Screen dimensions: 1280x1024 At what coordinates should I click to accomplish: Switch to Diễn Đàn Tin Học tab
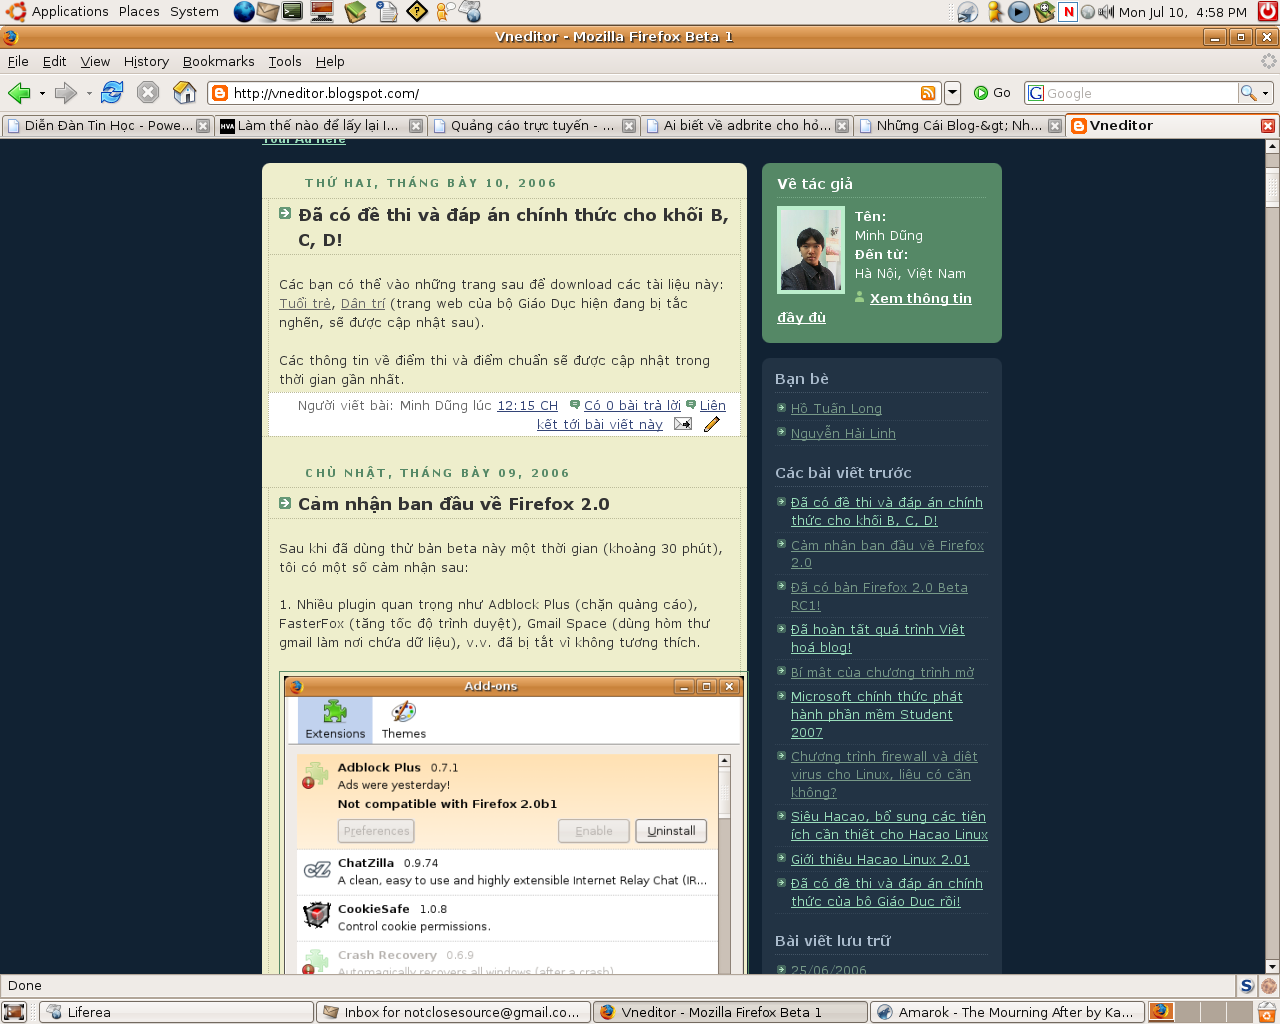tap(107, 126)
